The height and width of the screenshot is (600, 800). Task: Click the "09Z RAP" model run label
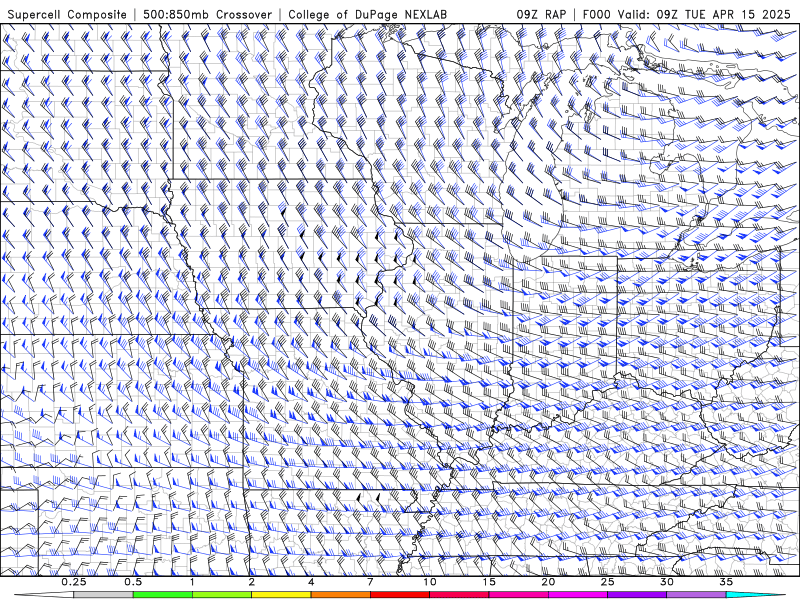(x=541, y=14)
